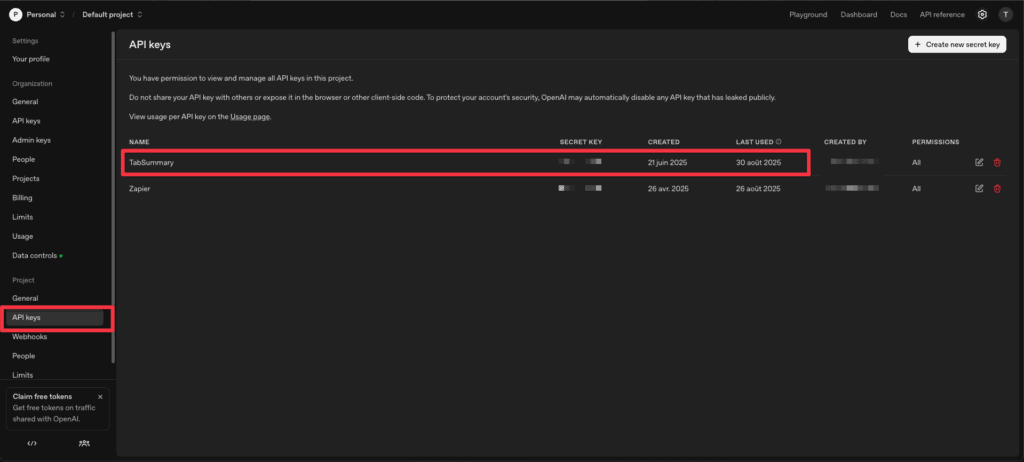1024x462 pixels.
Task: Click the Claim free tokens heading
Action: point(42,397)
